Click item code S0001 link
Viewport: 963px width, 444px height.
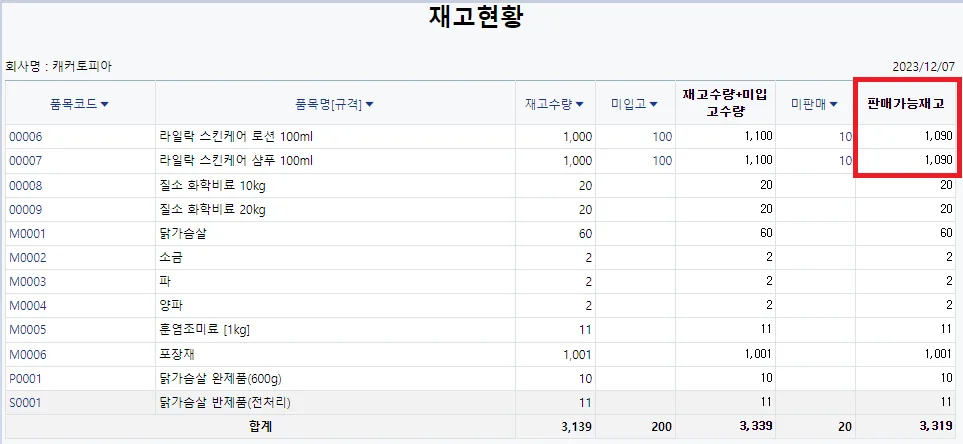pos(26,403)
